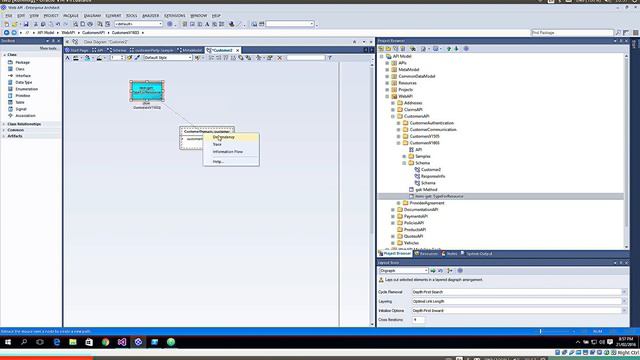Select the cyan TypeForResource element on the diagram
The height and width of the screenshot is (360, 640).
[x=147, y=91]
